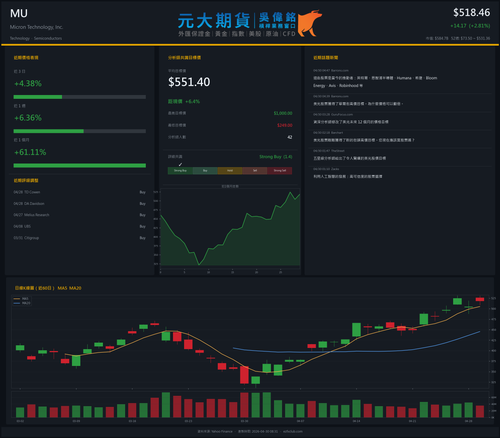
Task: Click the Technology - Semiconductors sector label
Action: pyautogui.click(x=36, y=38)
